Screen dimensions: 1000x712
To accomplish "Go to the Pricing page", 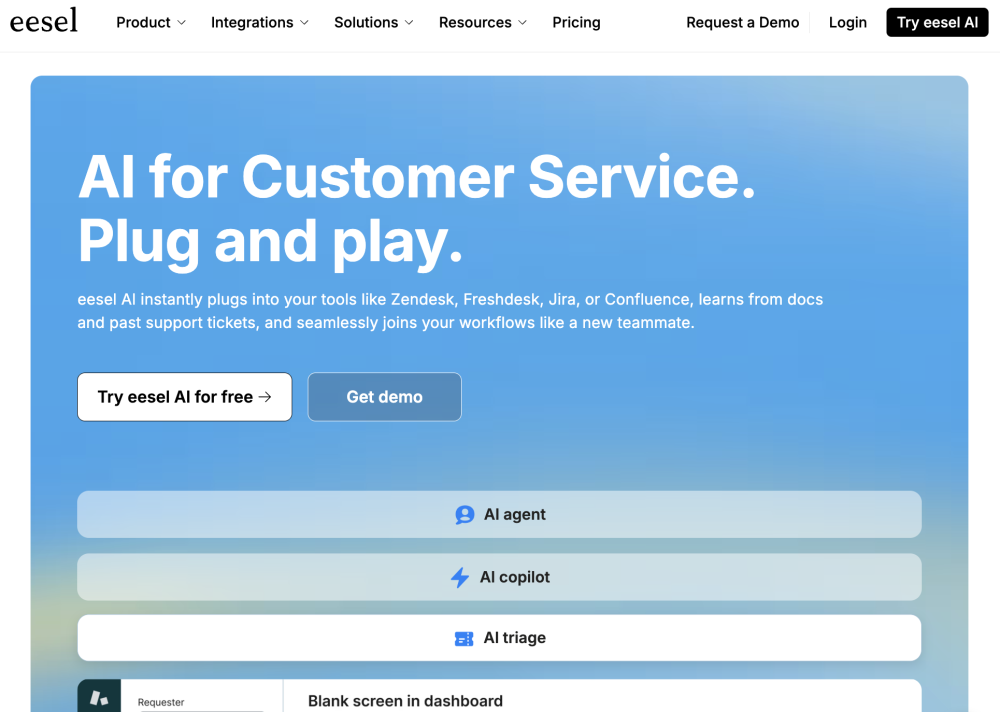I will point(577,22).
